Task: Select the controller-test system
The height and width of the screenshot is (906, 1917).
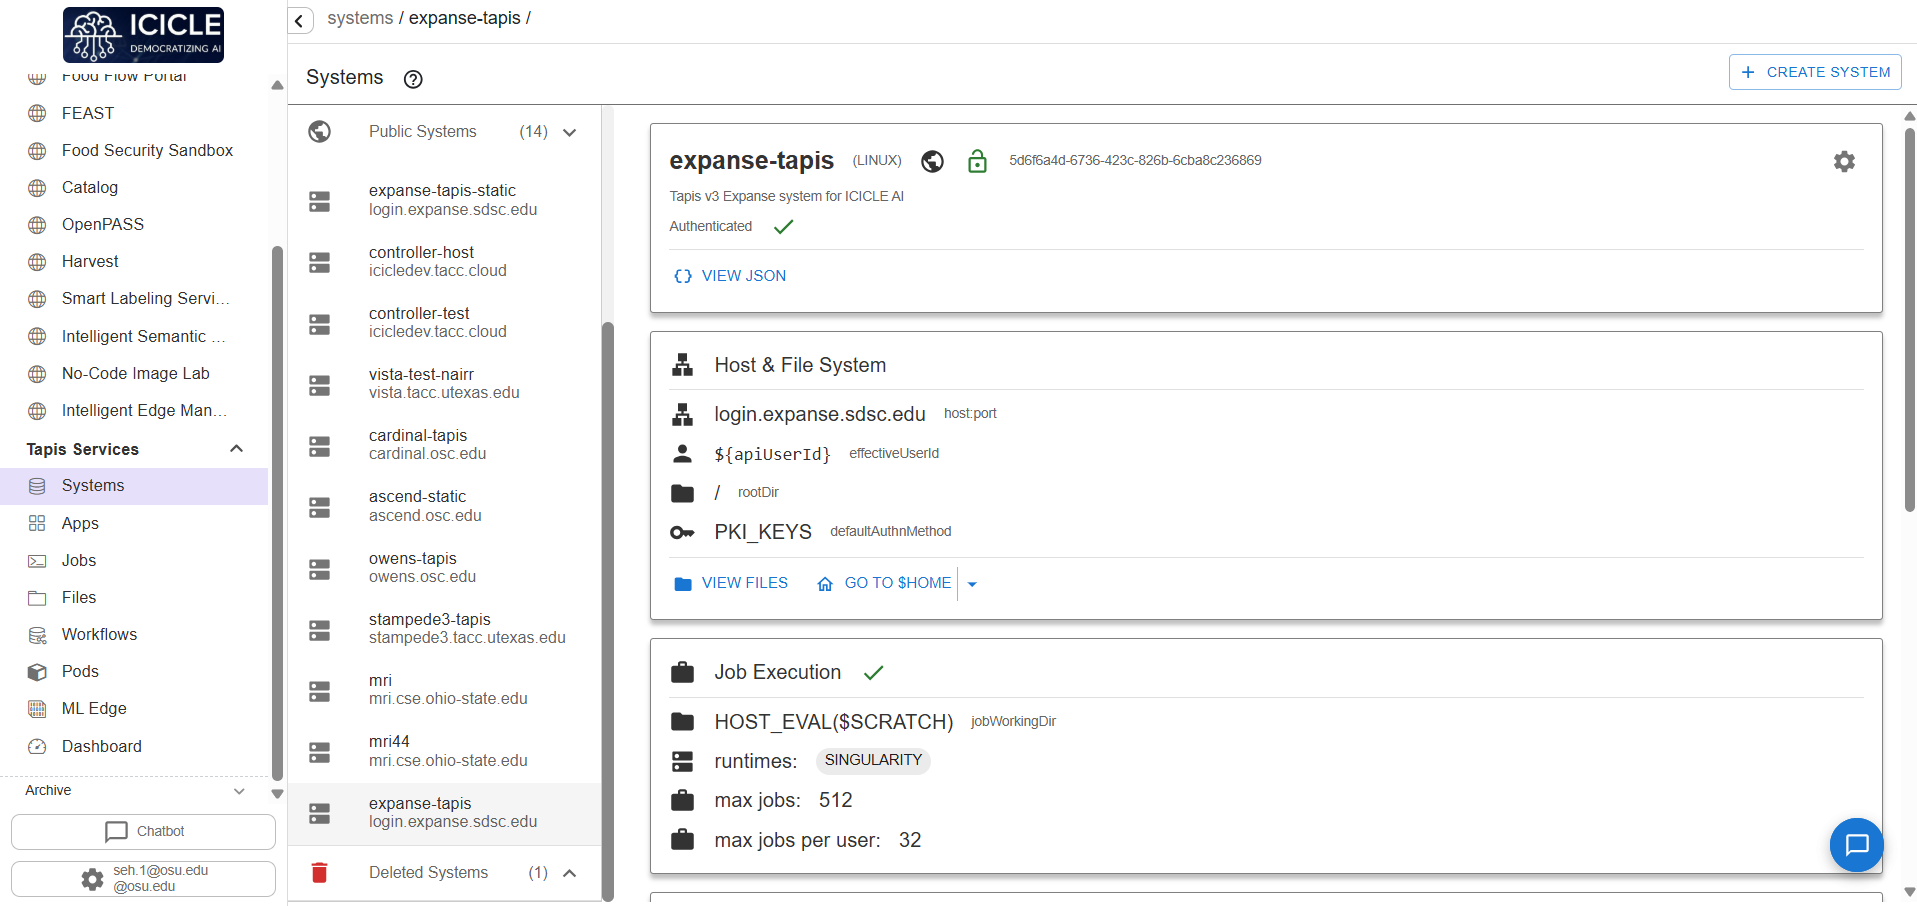Action: (445, 323)
